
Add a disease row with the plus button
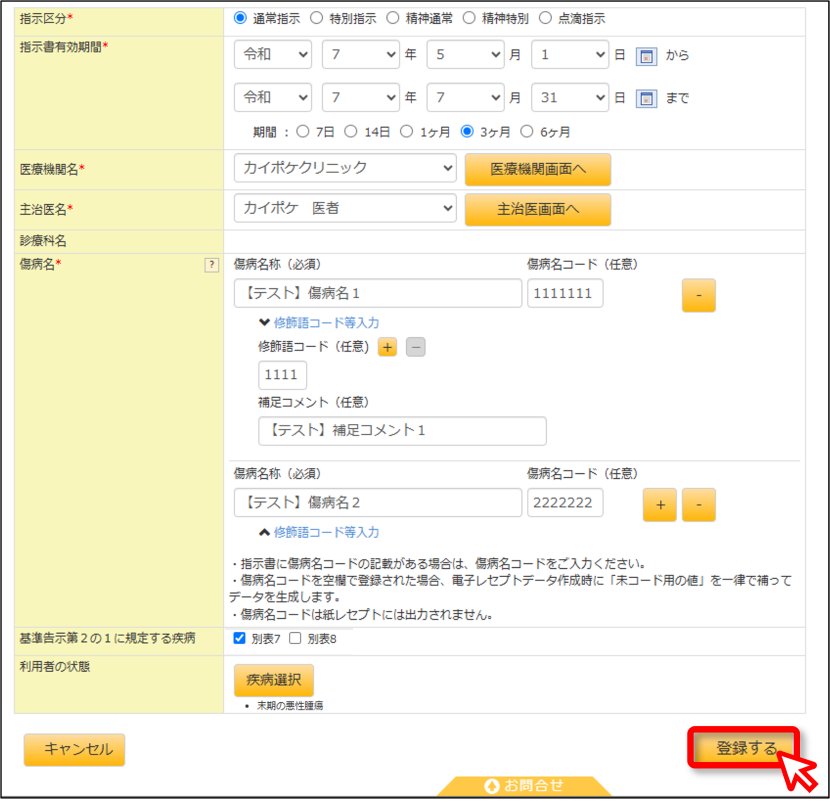[x=660, y=504]
